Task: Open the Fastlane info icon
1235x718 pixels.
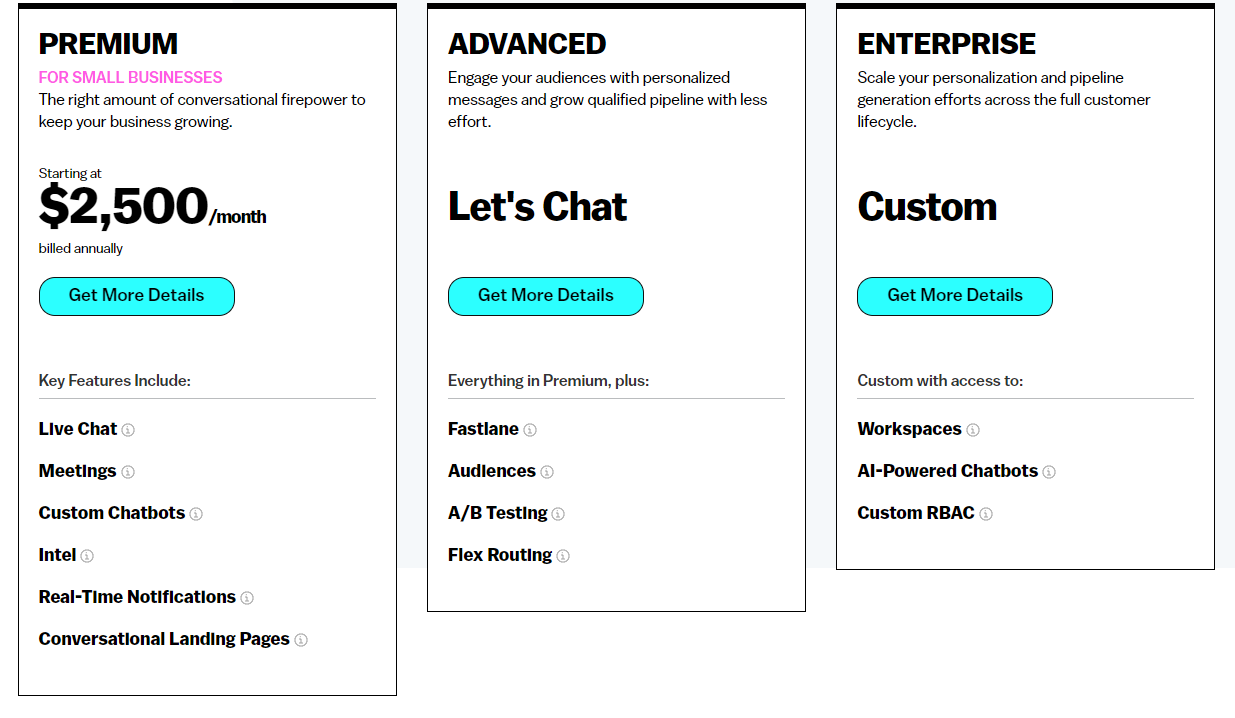Action: tap(530, 430)
